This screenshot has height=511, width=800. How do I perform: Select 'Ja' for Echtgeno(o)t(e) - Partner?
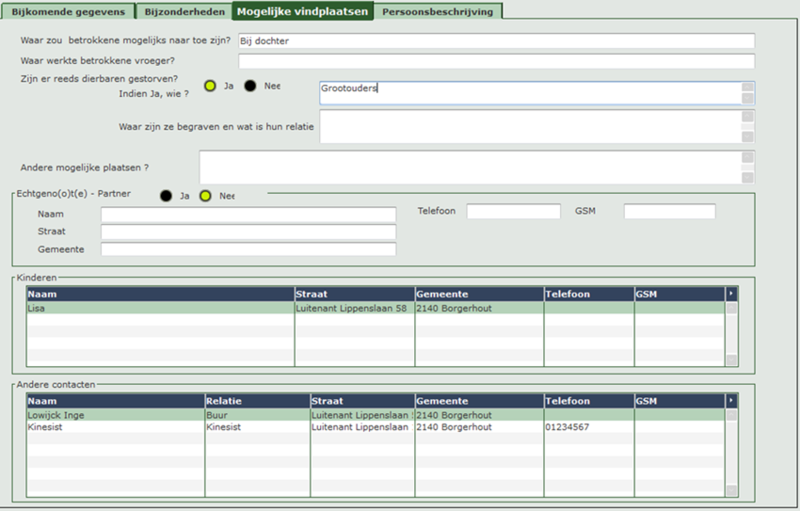[166, 196]
